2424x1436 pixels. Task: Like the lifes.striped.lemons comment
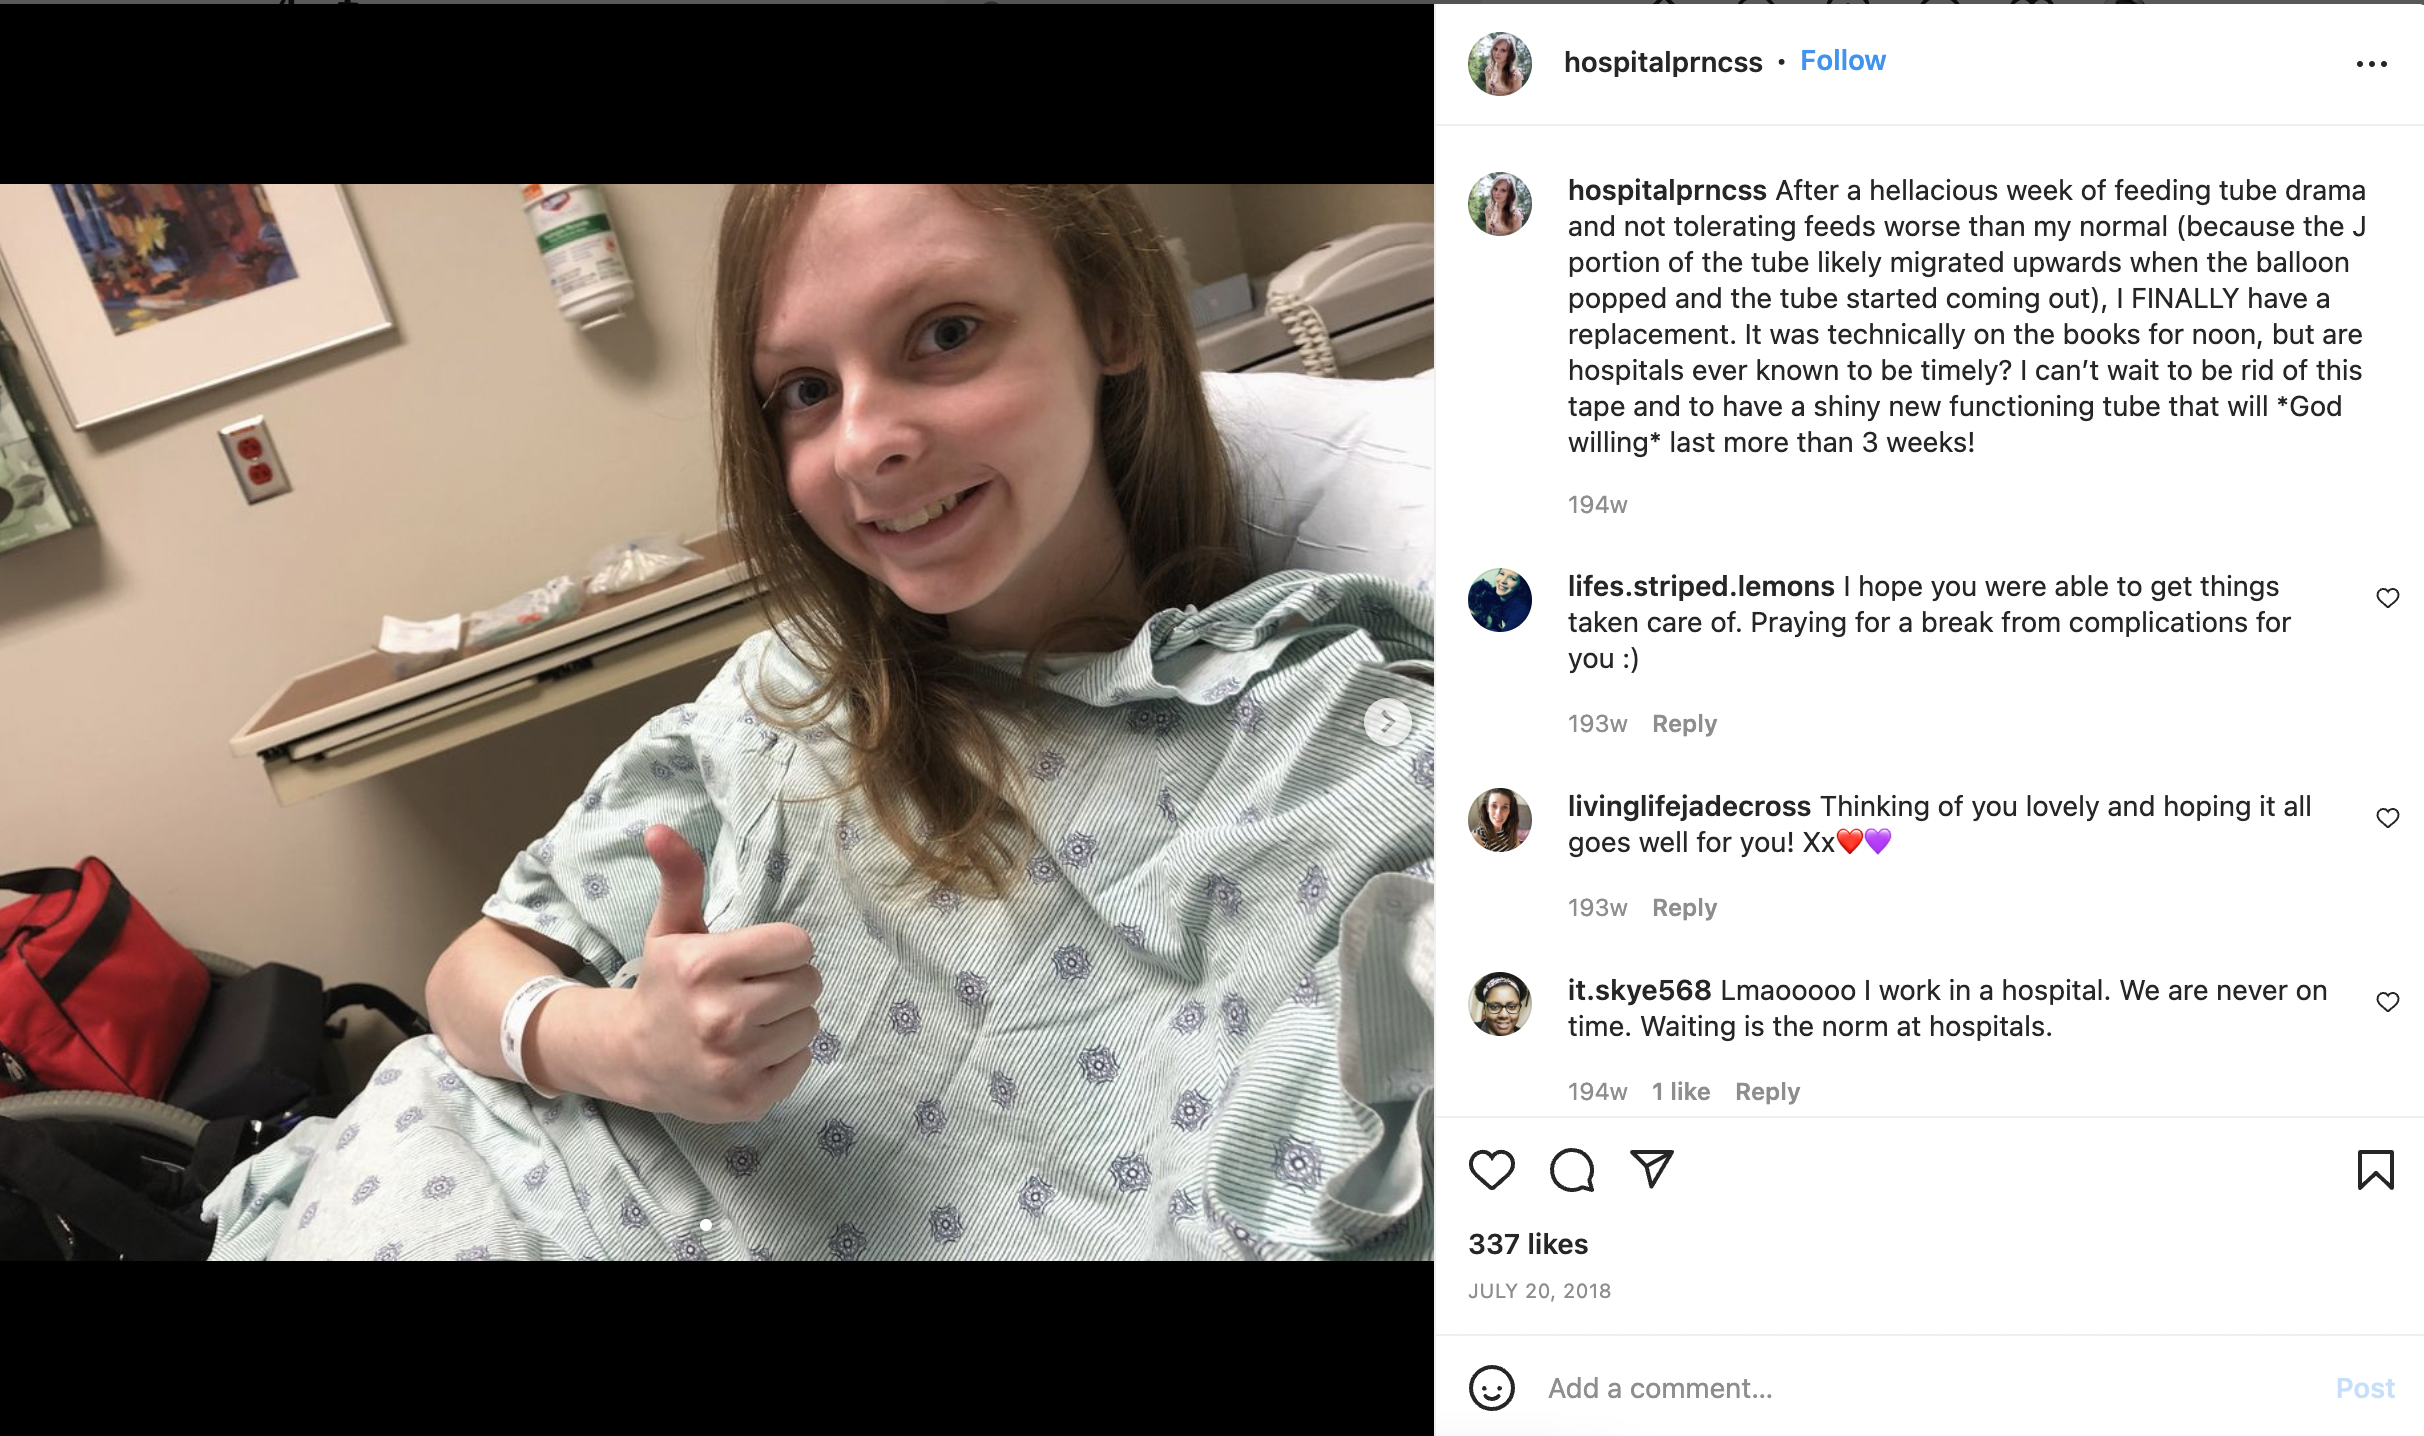pos(2387,598)
